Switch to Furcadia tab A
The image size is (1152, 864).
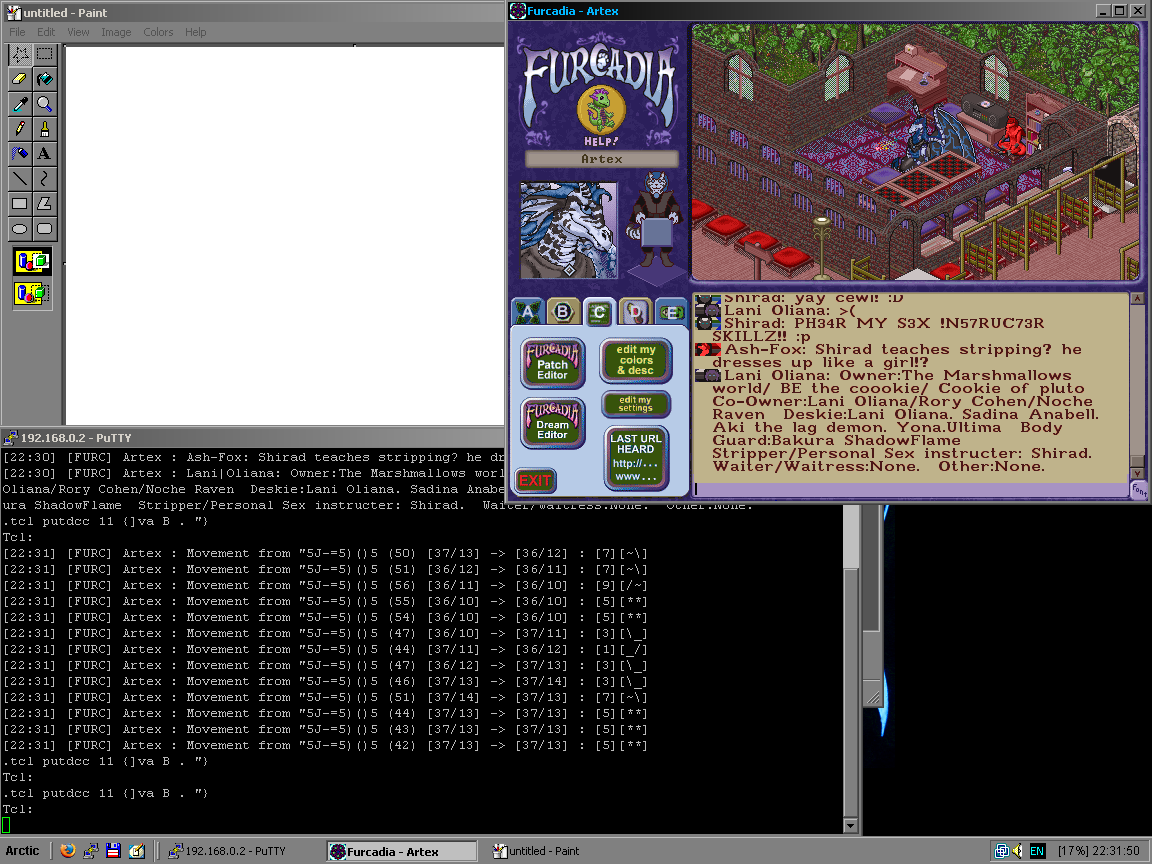(x=528, y=312)
